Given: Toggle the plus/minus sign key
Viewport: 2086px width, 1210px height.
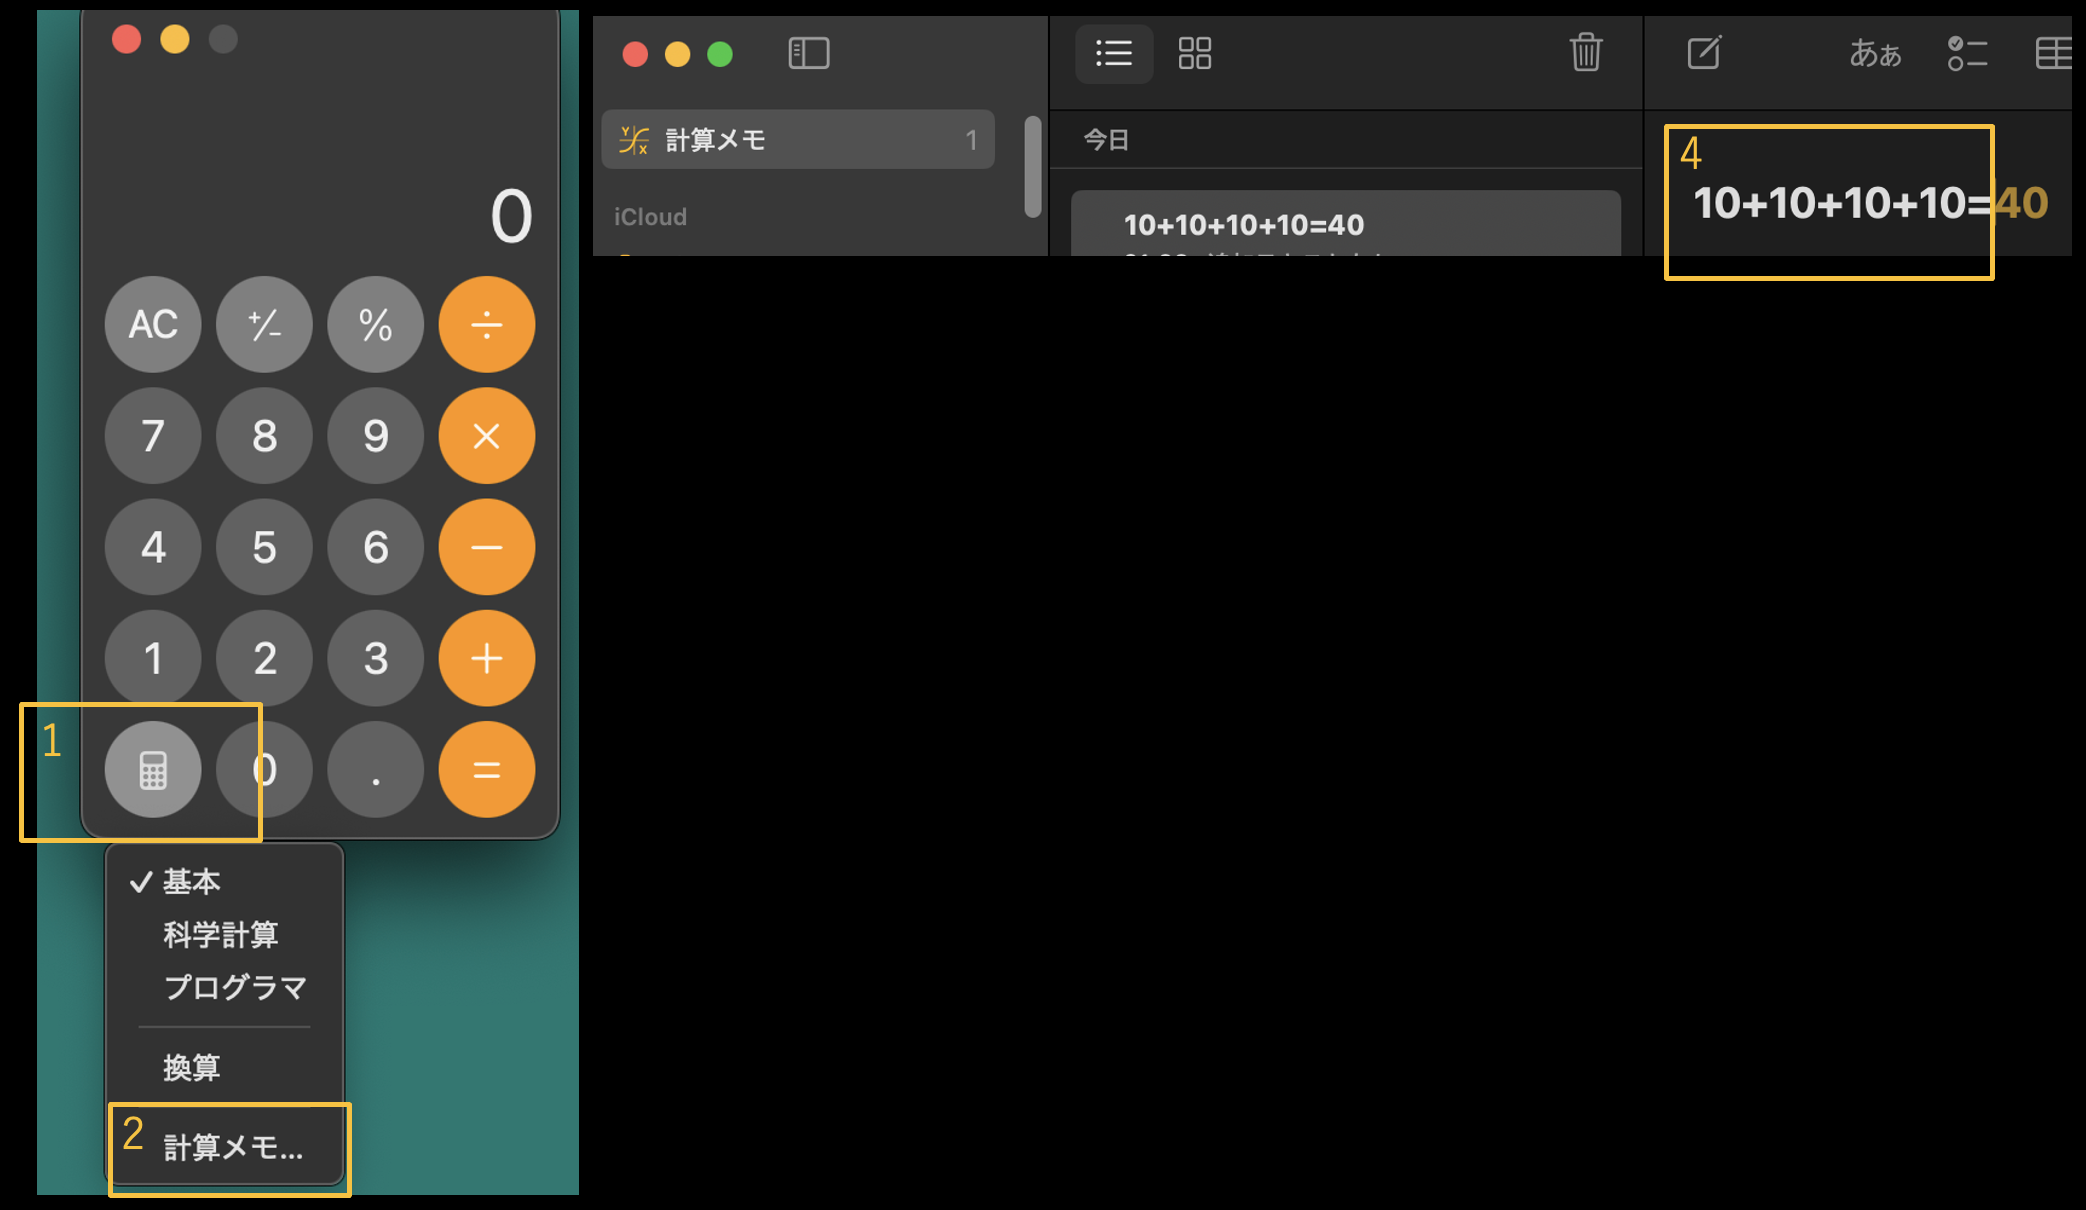Looking at the screenshot, I should pos(264,325).
